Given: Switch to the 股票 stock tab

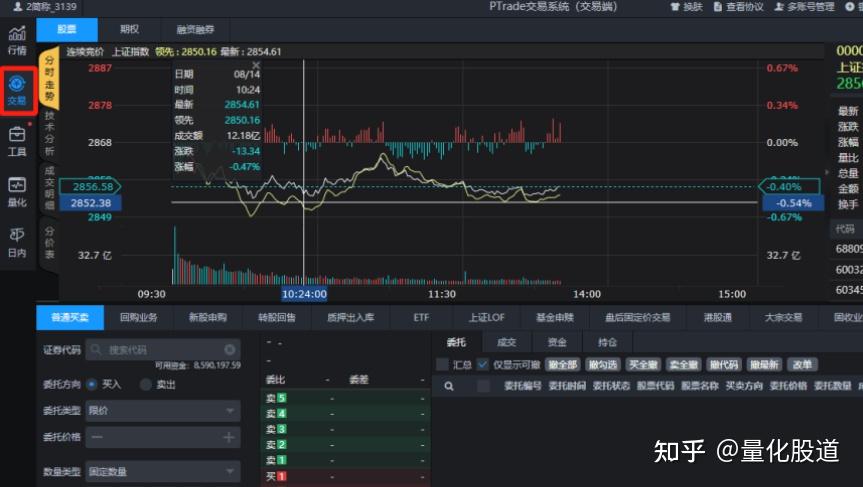Looking at the screenshot, I should click(x=67, y=30).
